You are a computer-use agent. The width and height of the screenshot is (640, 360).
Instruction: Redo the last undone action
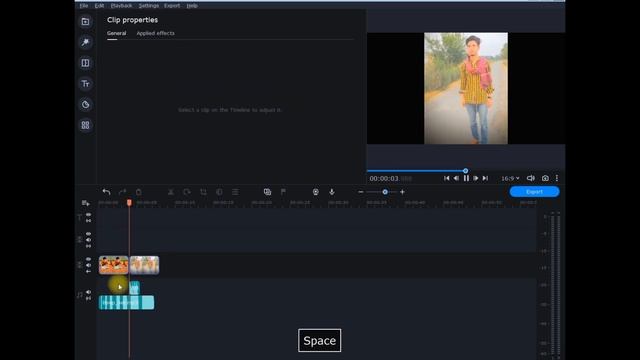pos(122,192)
